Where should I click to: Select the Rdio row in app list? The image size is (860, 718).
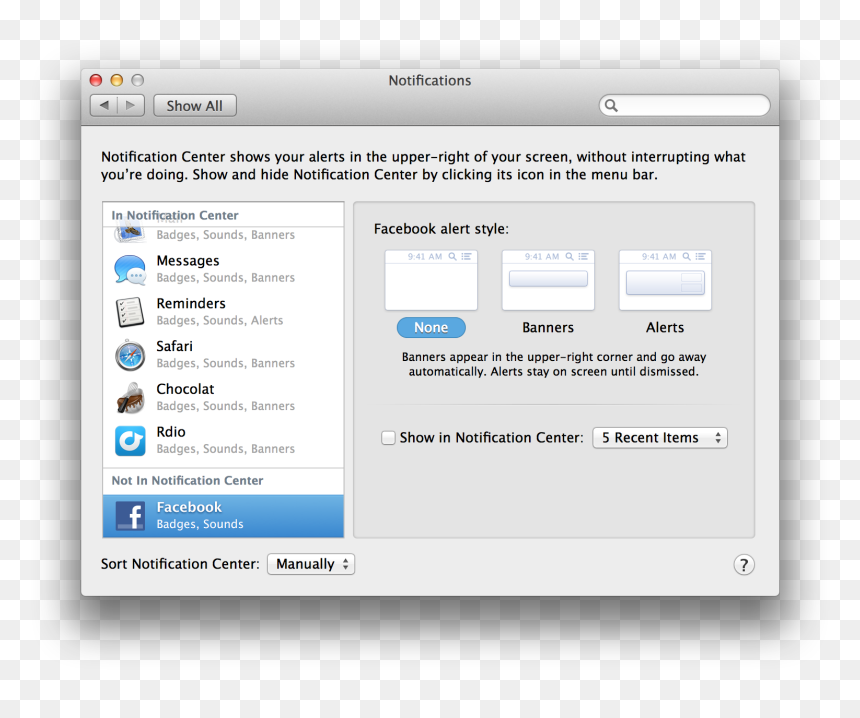[223, 440]
